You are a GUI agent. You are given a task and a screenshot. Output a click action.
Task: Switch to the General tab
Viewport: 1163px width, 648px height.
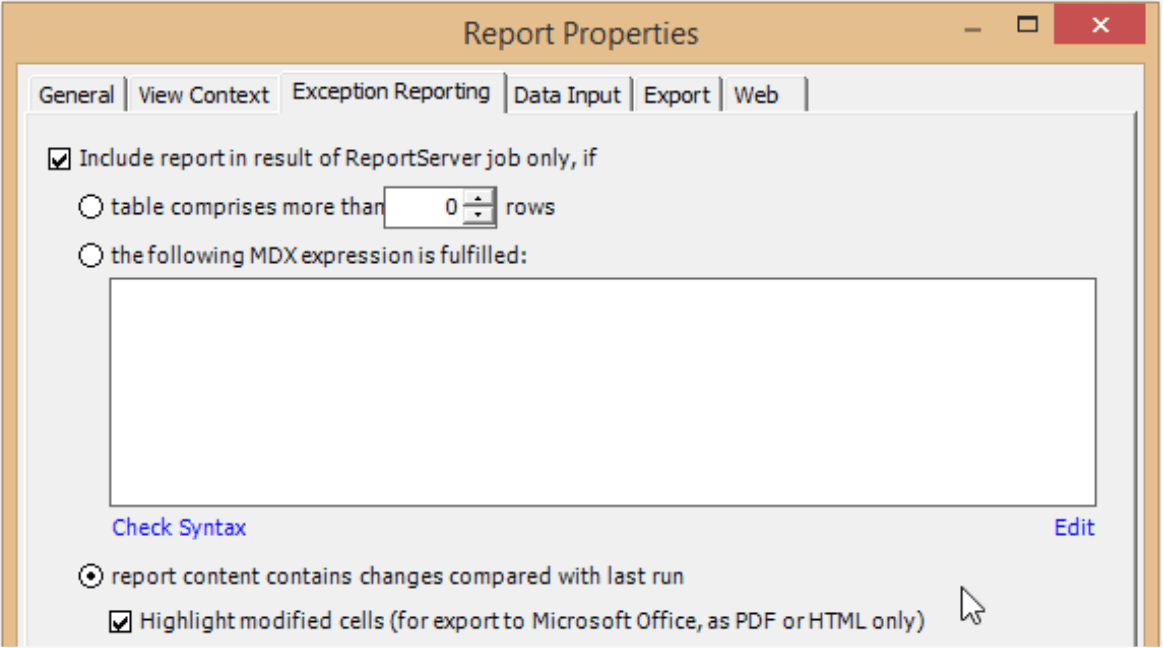click(76, 95)
